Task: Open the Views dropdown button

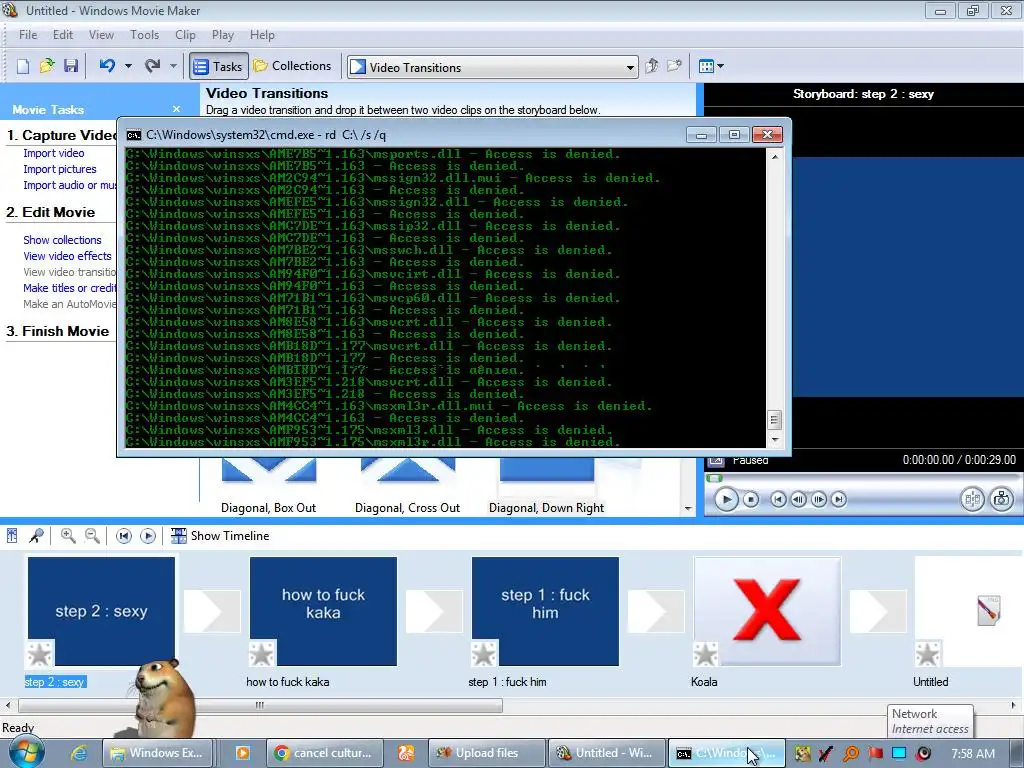Action: [711, 66]
